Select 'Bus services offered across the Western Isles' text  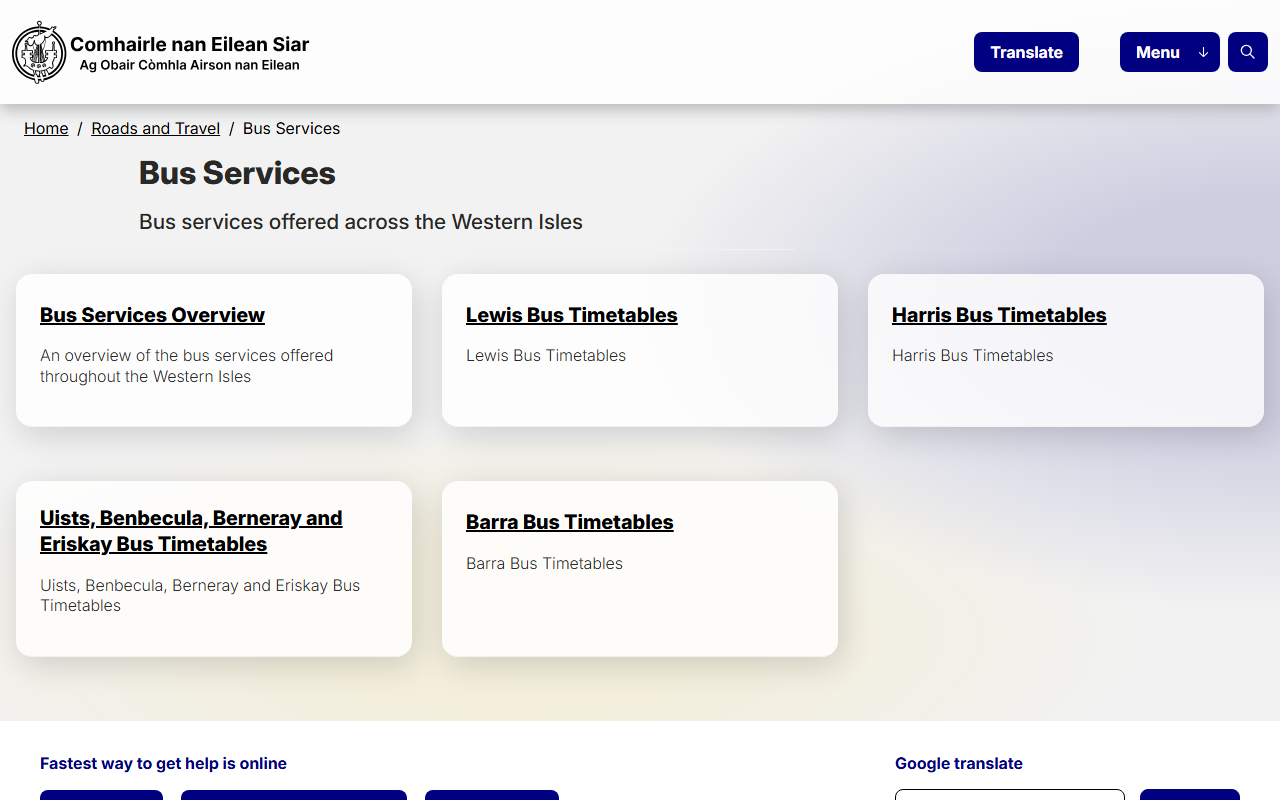pyautogui.click(x=361, y=222)
